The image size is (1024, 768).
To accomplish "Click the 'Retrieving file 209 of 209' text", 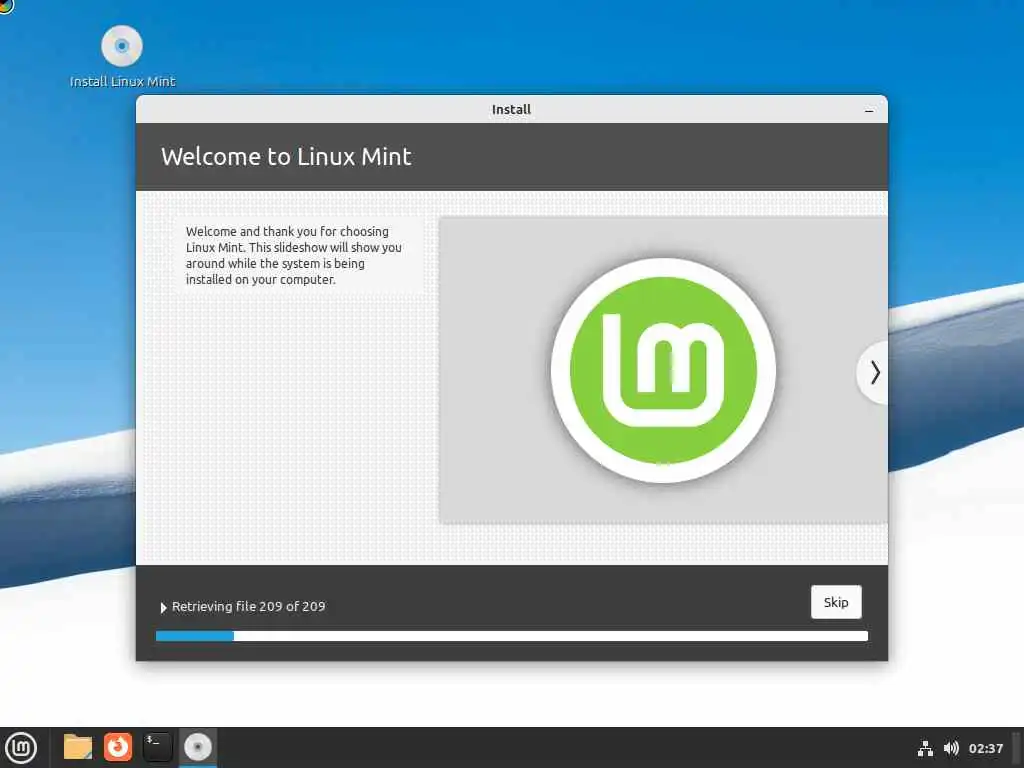I will tap(248, 607).
